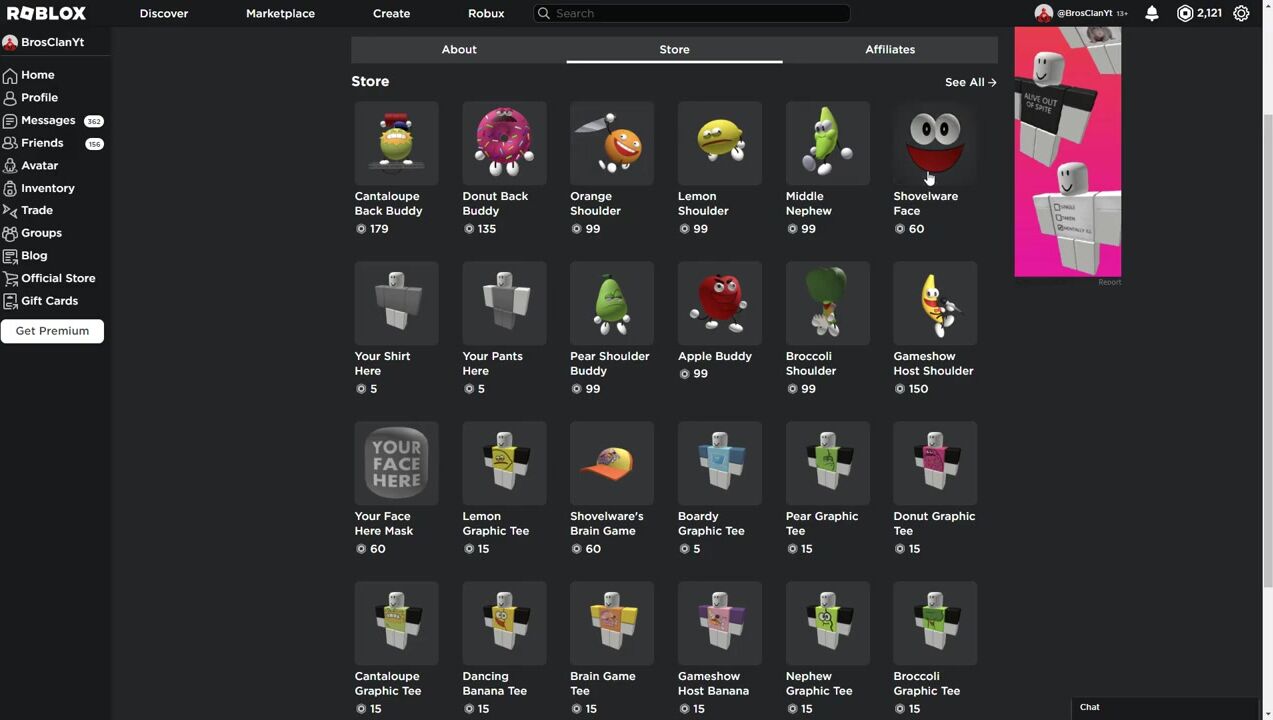Viewport: 1273px width, 720px height.
Task: Click the See All store link
Action: tap(970, 82)
